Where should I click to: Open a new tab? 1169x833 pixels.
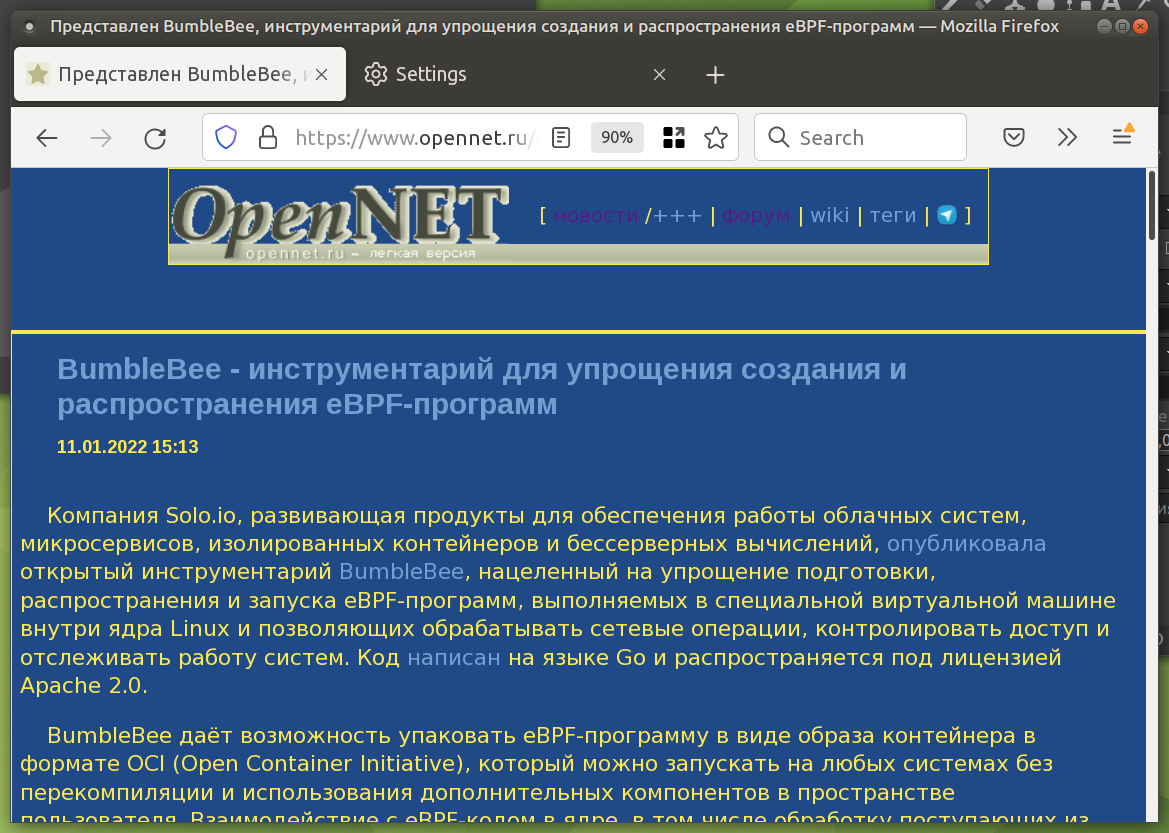pos(715,75)
